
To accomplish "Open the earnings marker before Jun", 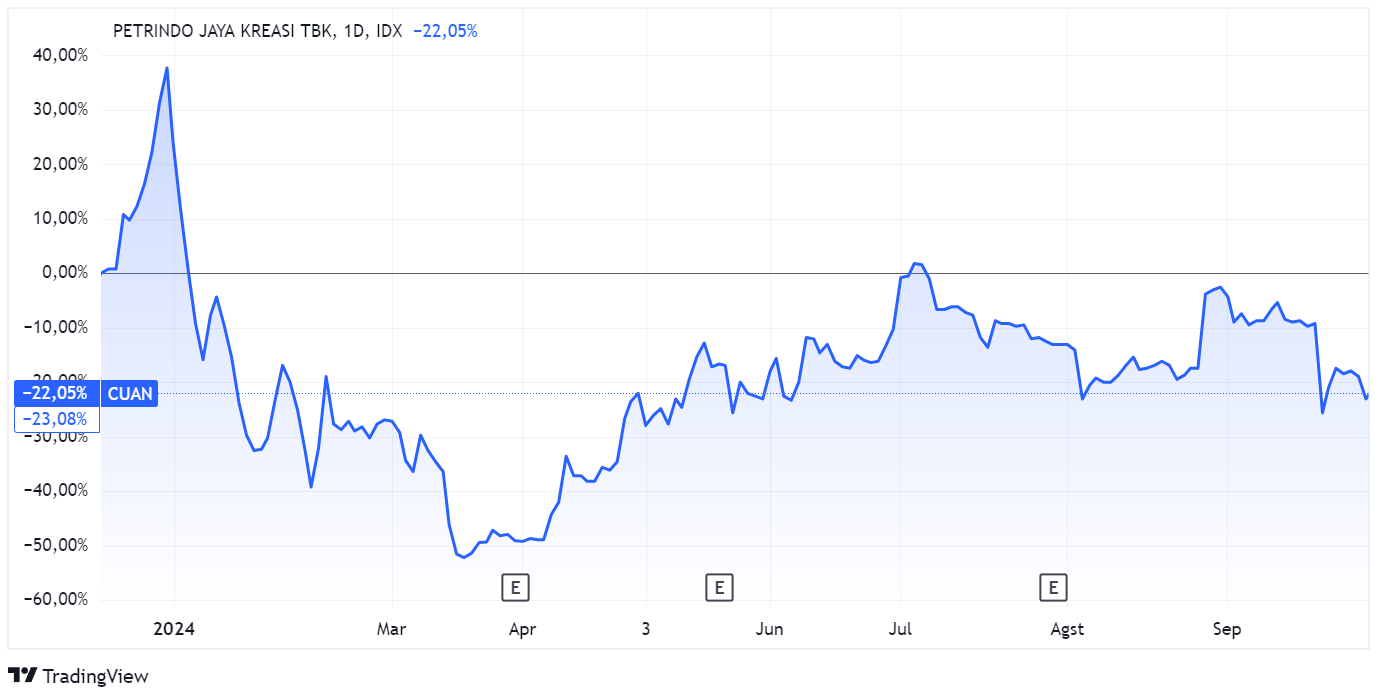I will [x=719, y=587].
